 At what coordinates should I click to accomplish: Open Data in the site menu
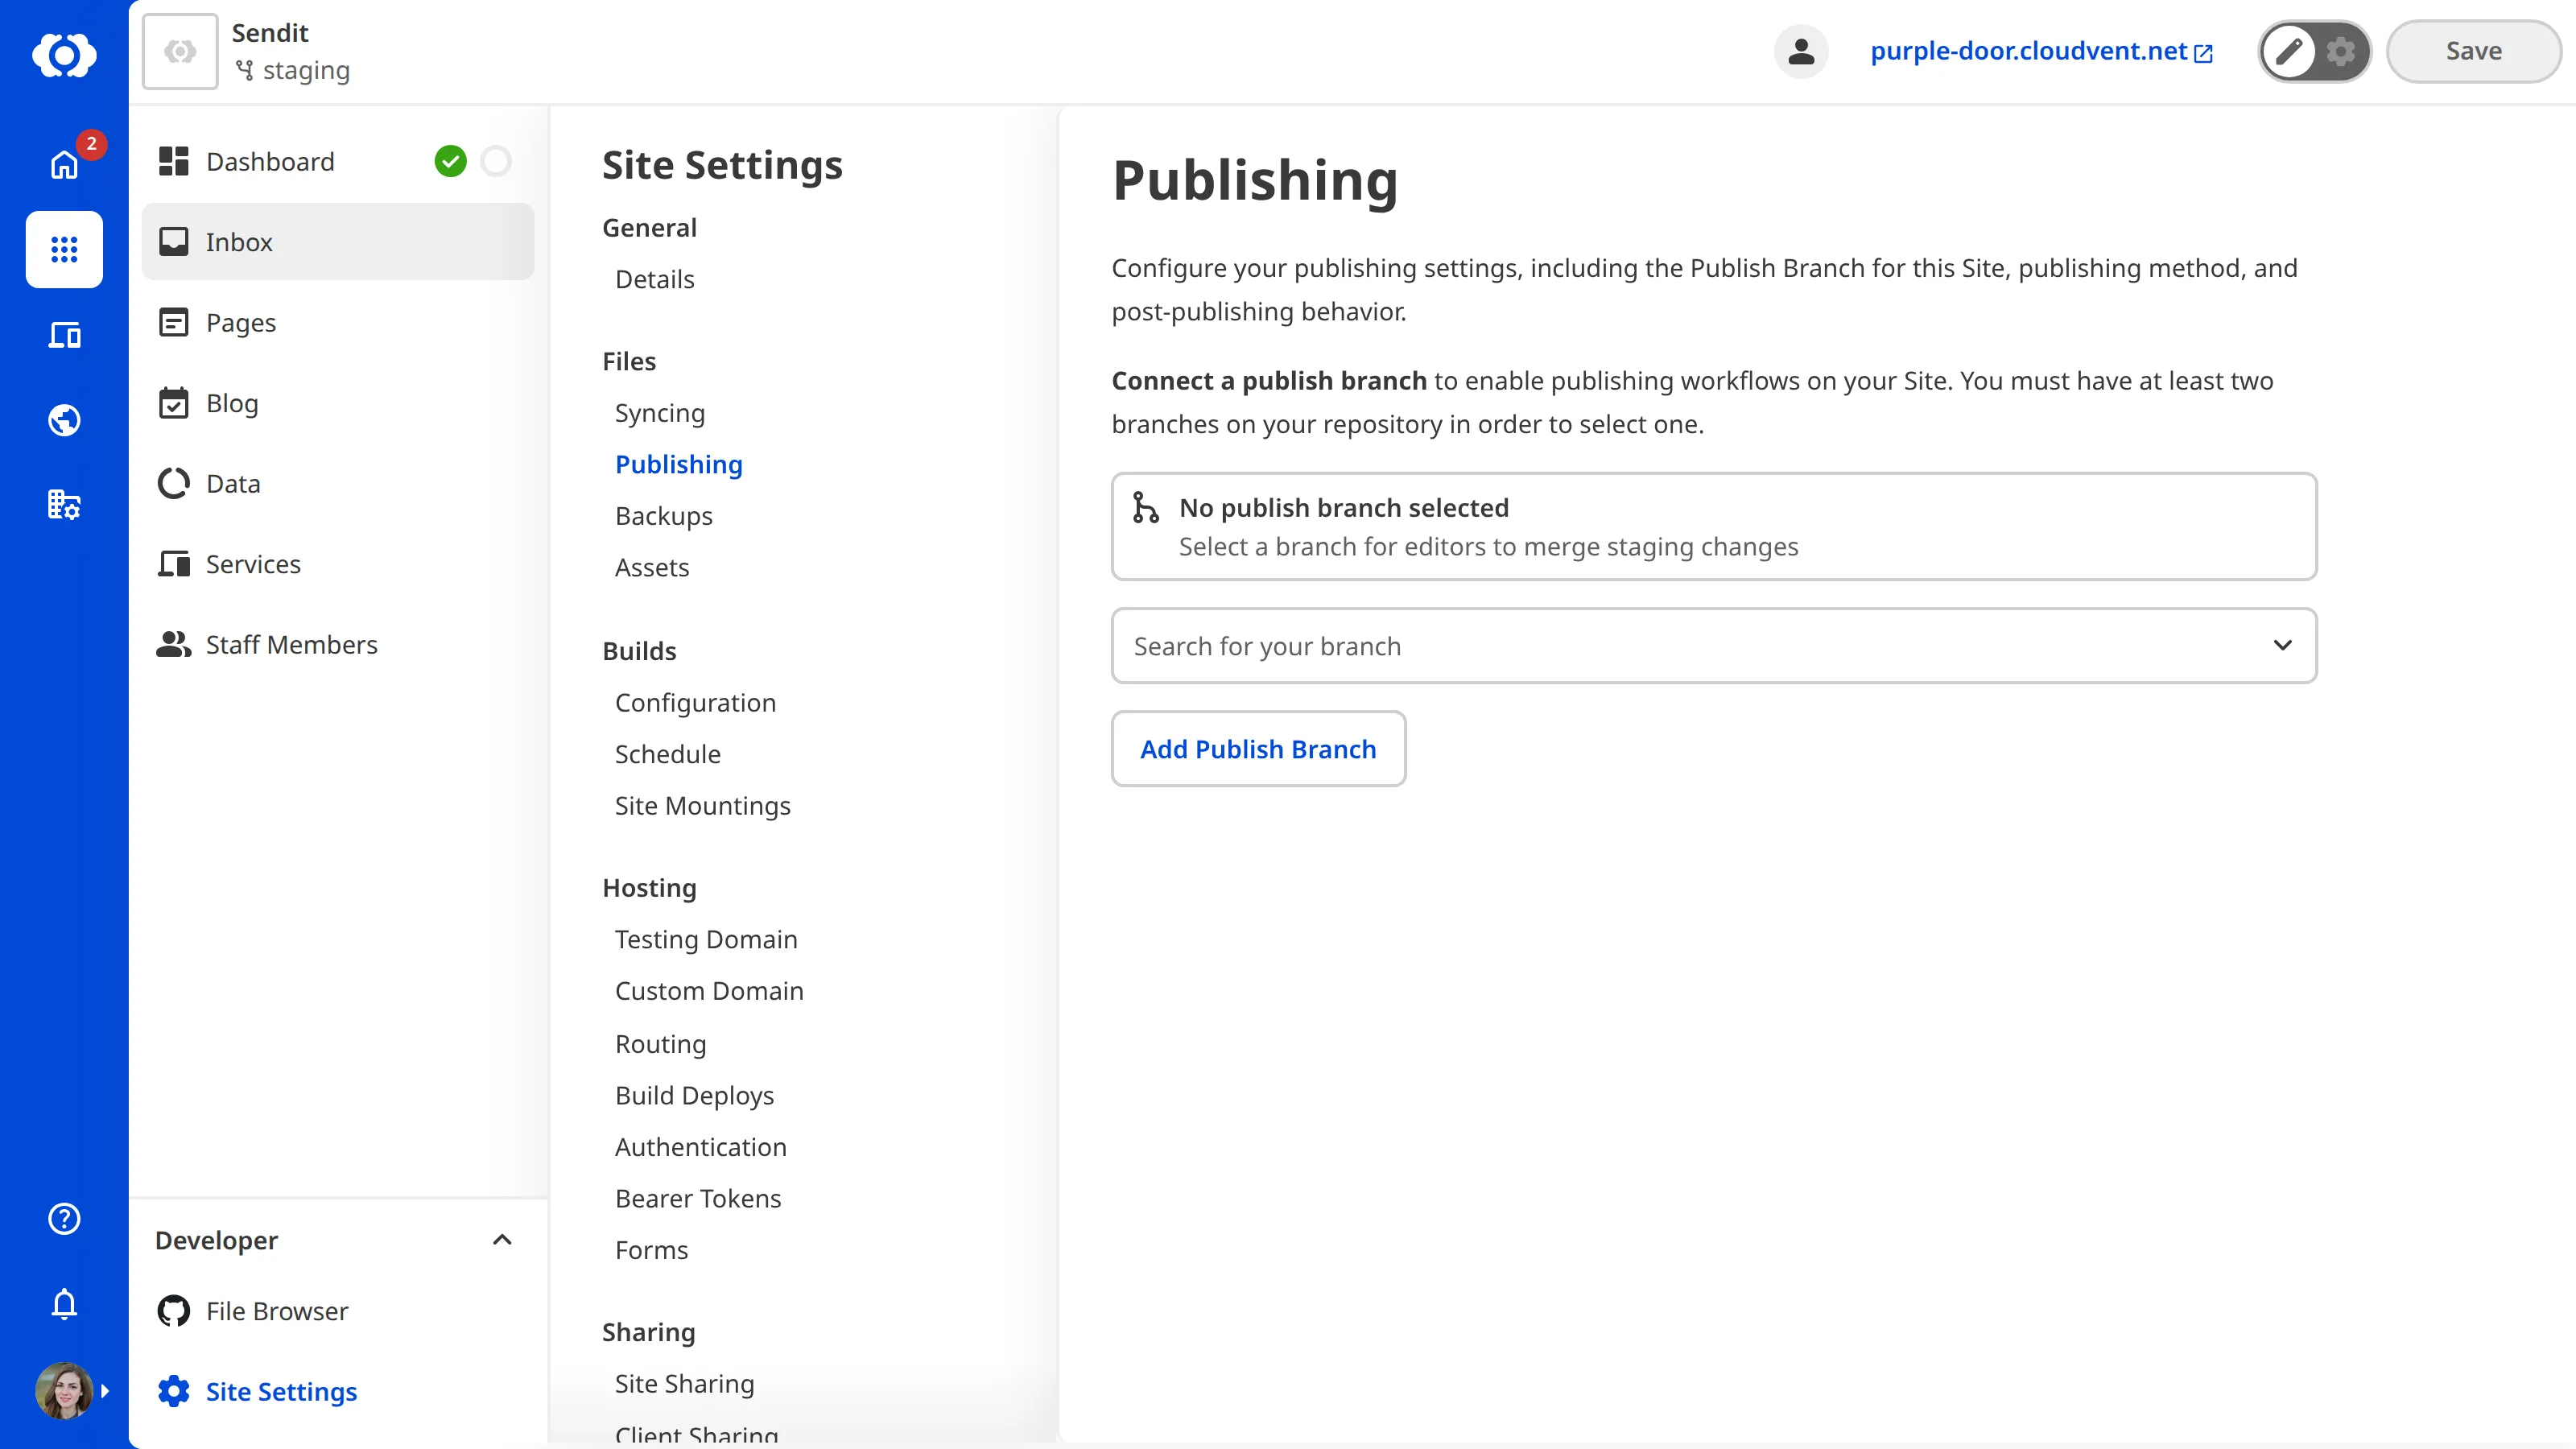coord(338,483)
